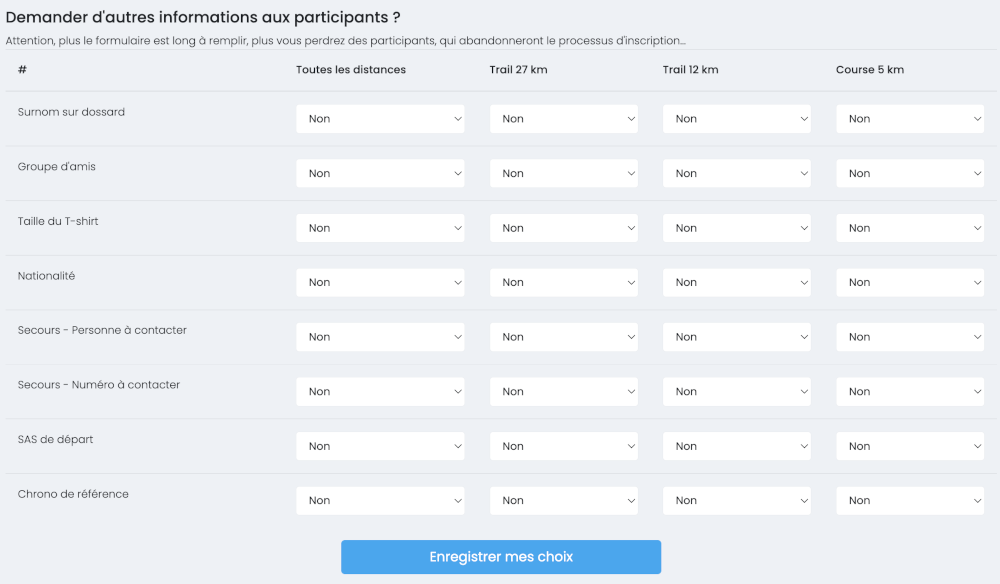Image resolution: width=1000 pixels, height=584 pixels.
Task: Open Nationalité dropdown for Course 5 km
Action: (910, 283)
